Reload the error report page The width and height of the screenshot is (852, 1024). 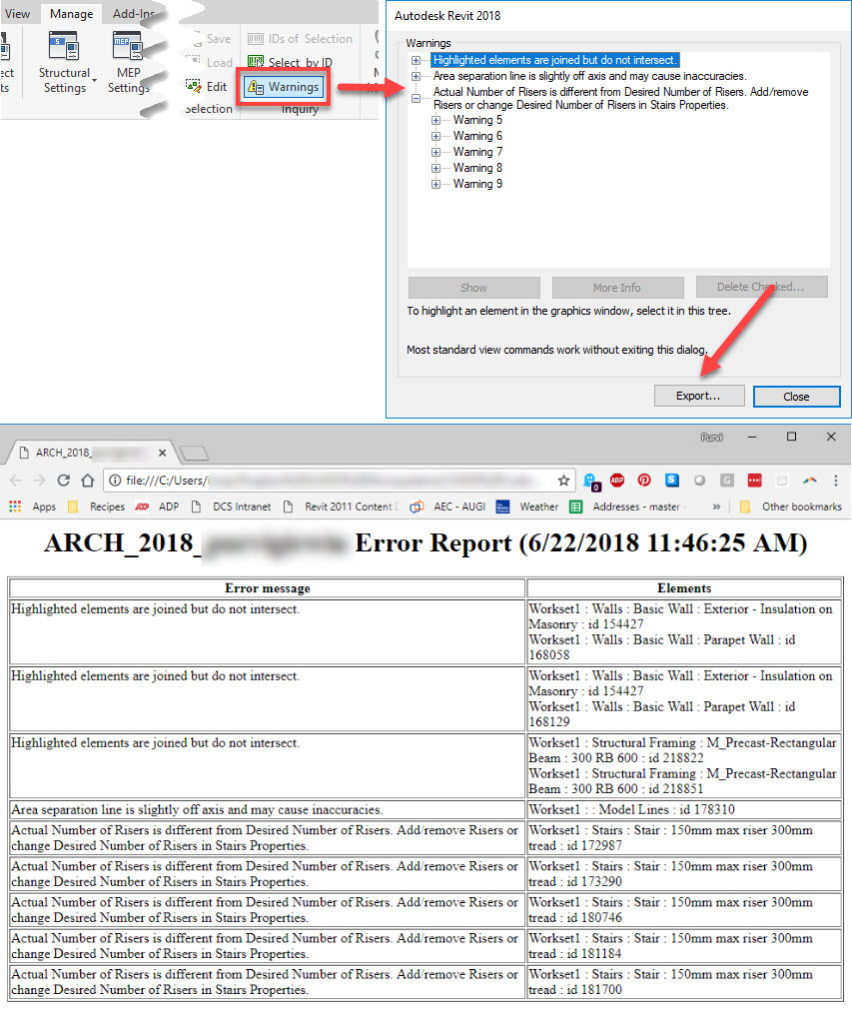coord(63,481)
